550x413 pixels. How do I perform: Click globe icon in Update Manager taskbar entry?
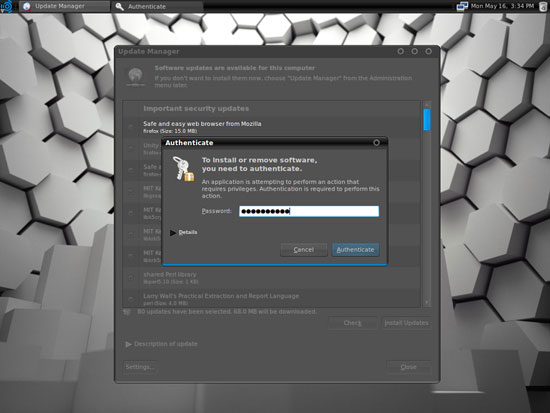[27, 6]
